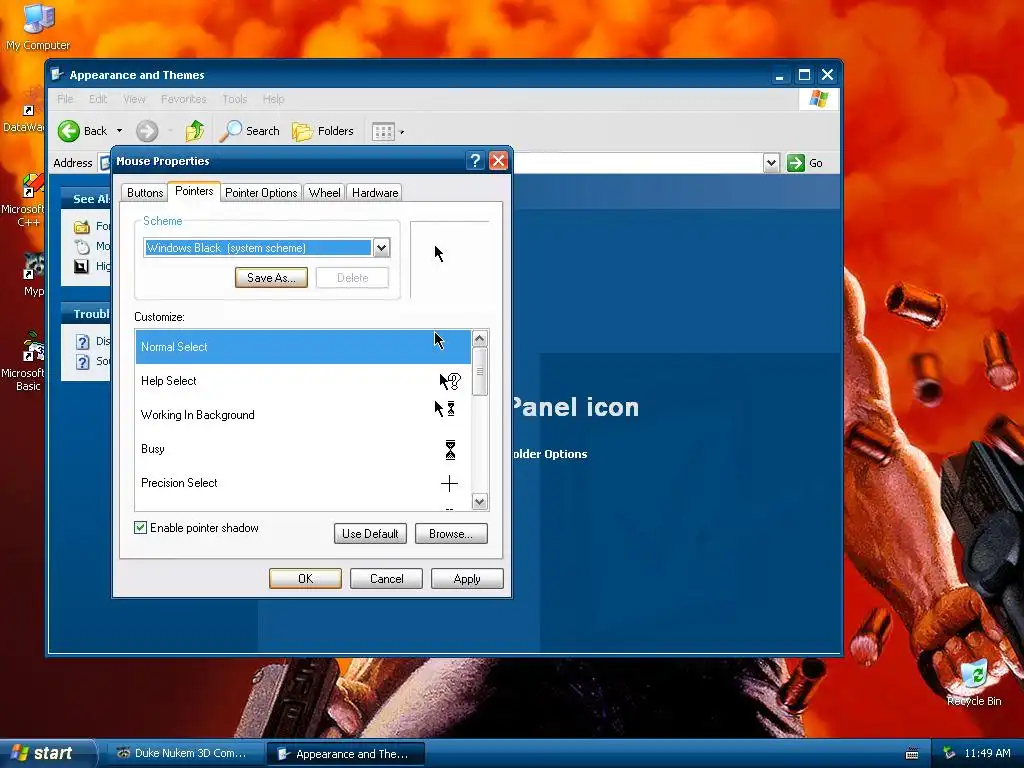Click the system tray network icon
This screenshot has width=1024, height=768.
(x=949, y=754)
